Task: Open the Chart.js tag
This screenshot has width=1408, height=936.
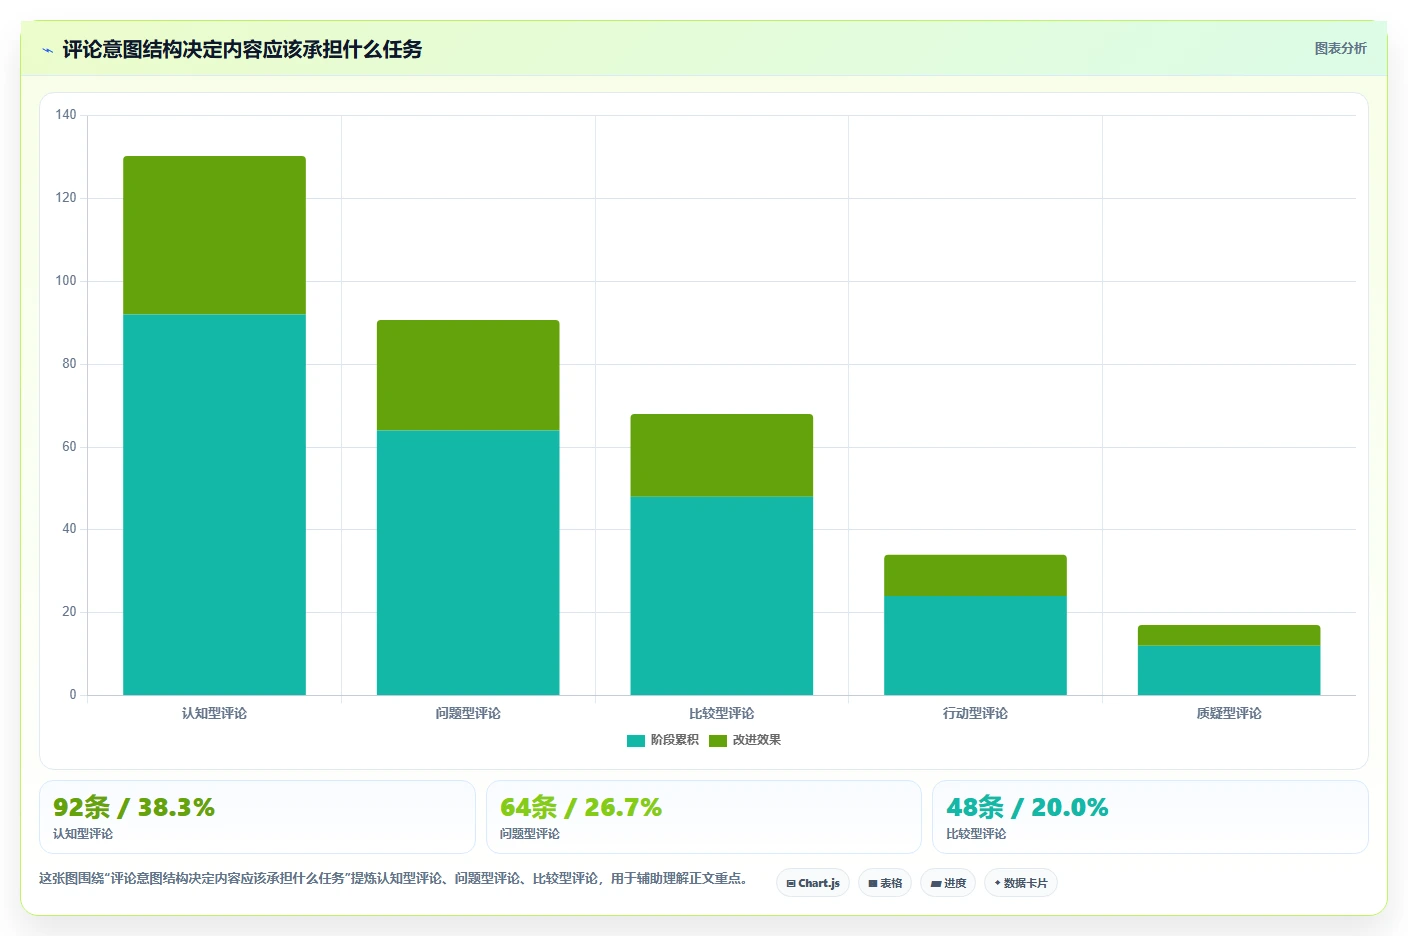Action: pos(813,883)
